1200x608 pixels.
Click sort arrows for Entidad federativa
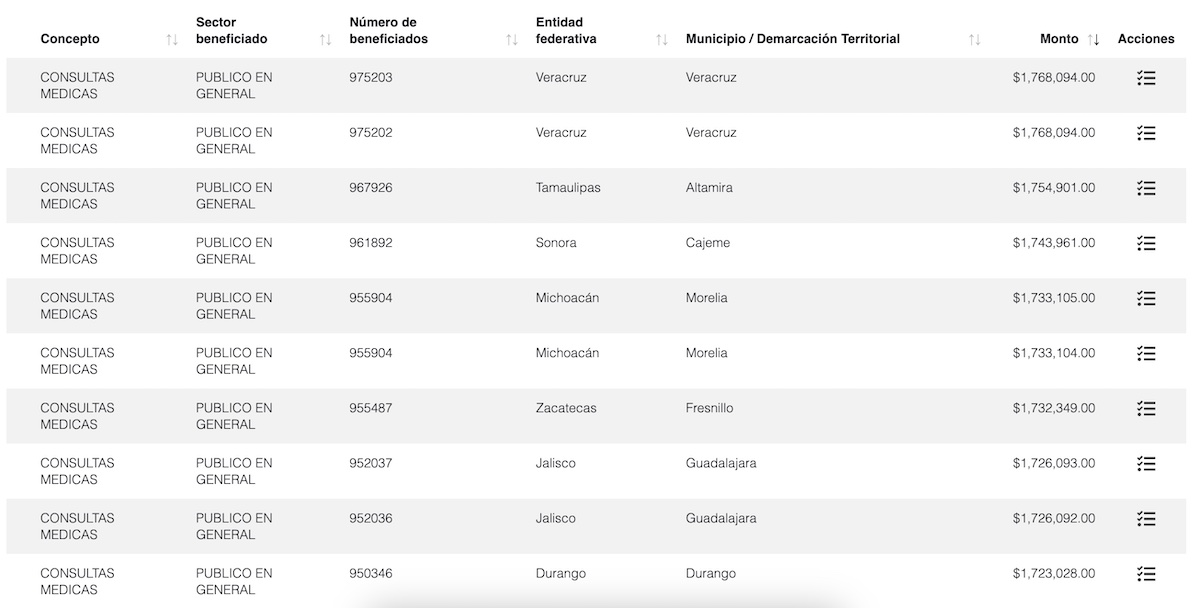click(661, 40)
